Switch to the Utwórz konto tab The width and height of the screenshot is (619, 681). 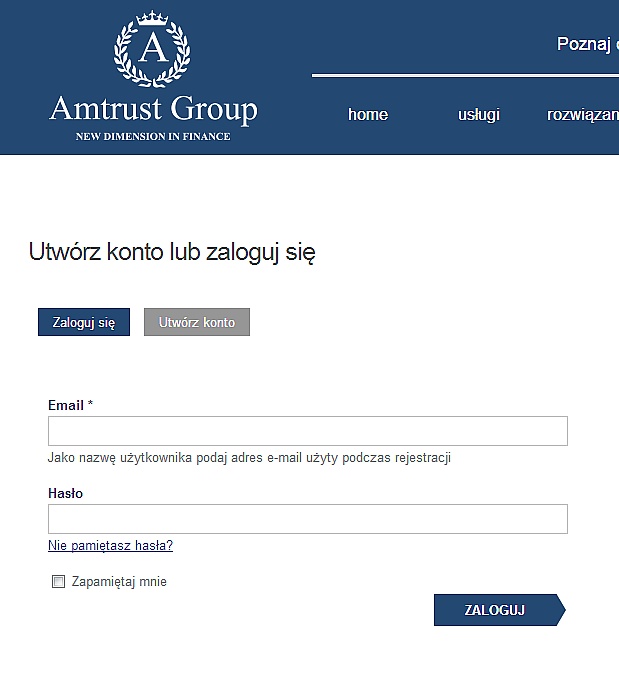pyautogui.click(x=197, y=322)
